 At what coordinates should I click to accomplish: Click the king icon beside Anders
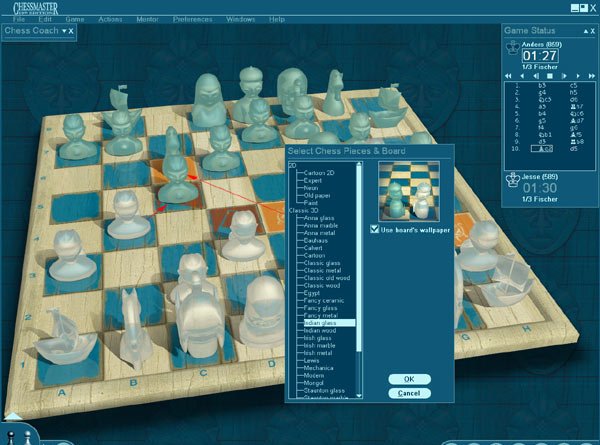(515, 47)
